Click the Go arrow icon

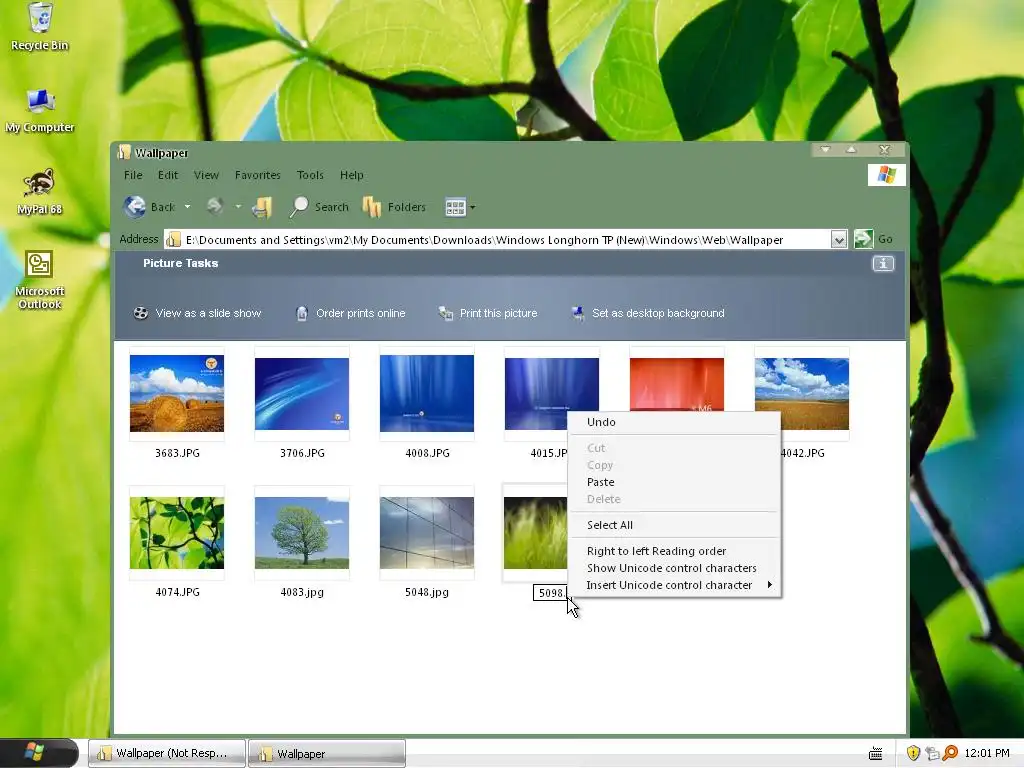(863, 239)
